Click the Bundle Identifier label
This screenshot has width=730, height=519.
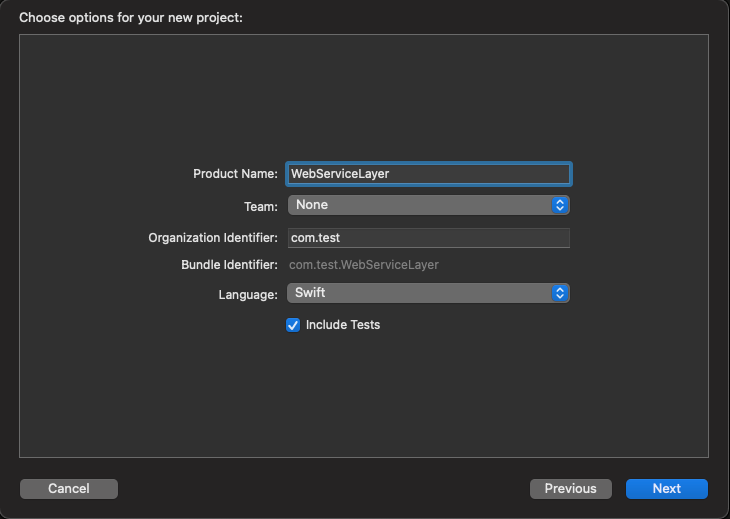tap(229, 265)
